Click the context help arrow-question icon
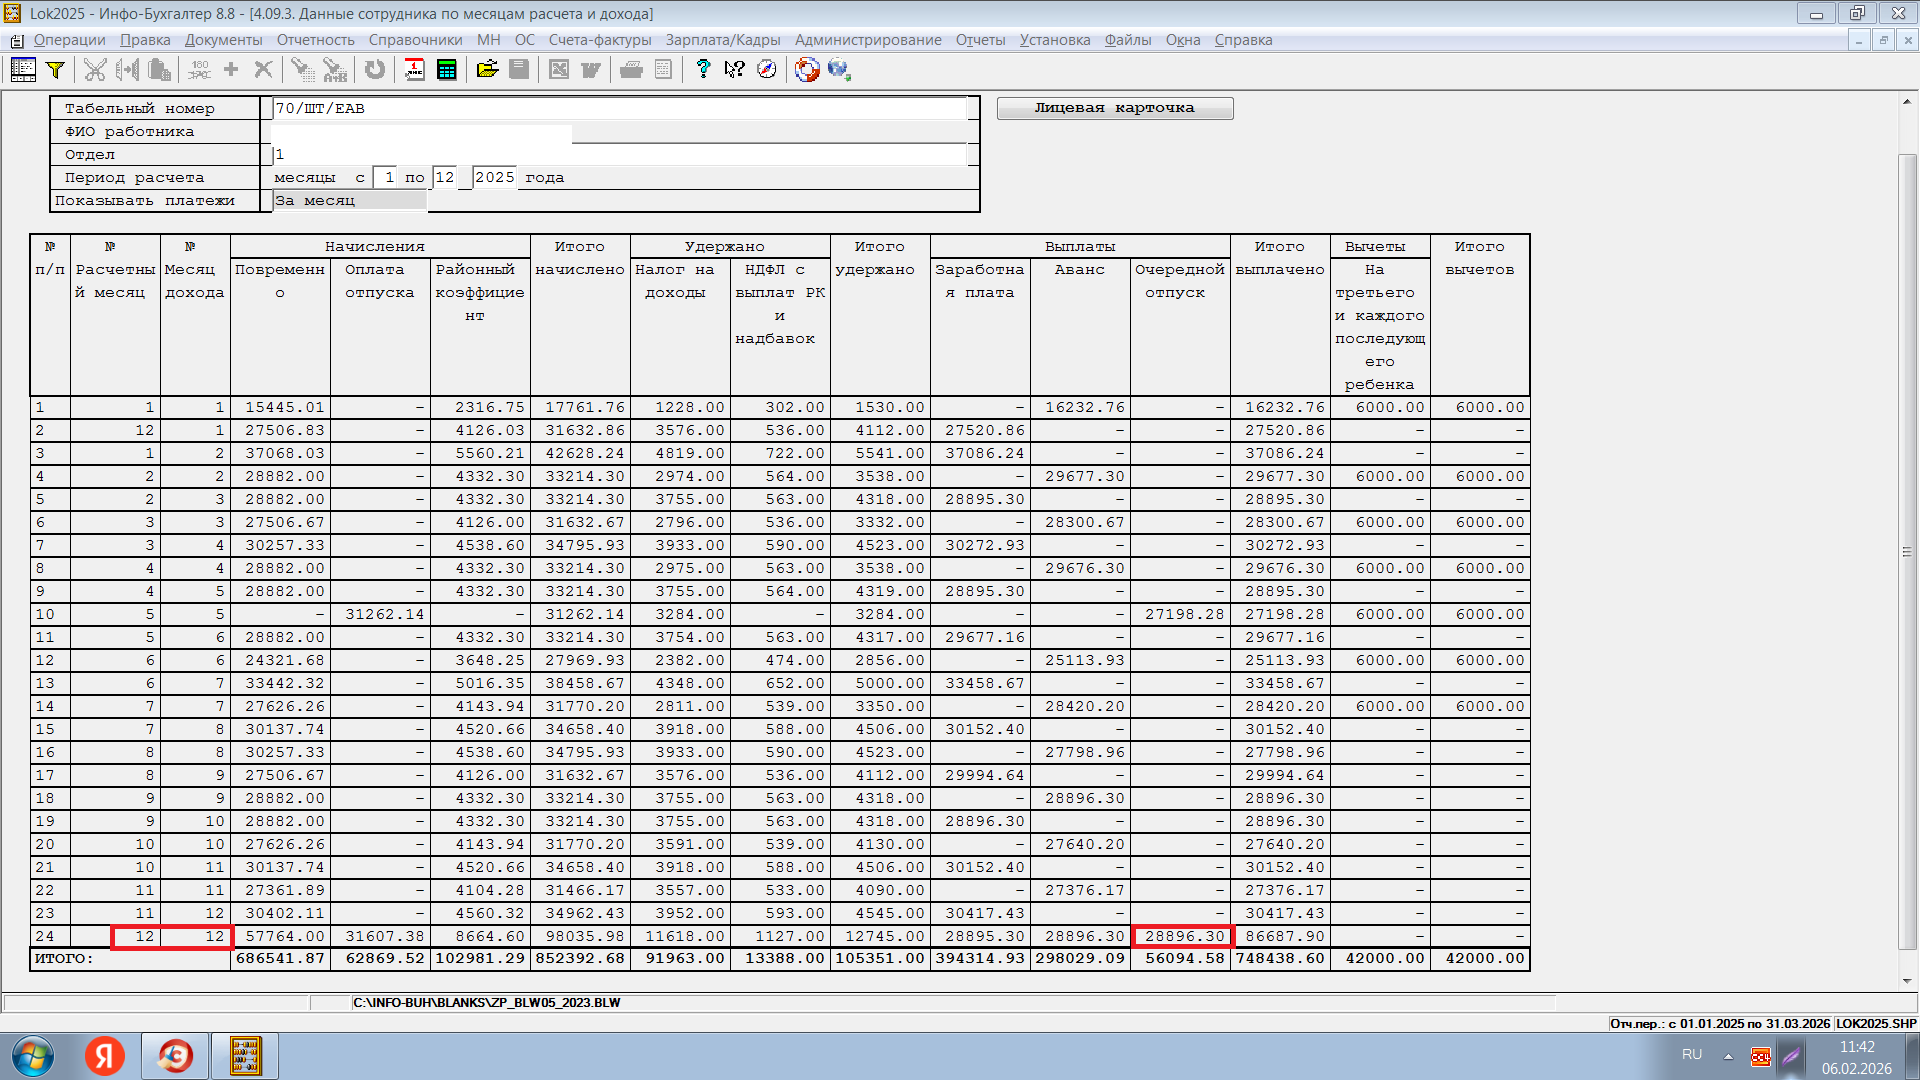Screen dimensions: 1920x1080 coord(735,69)
